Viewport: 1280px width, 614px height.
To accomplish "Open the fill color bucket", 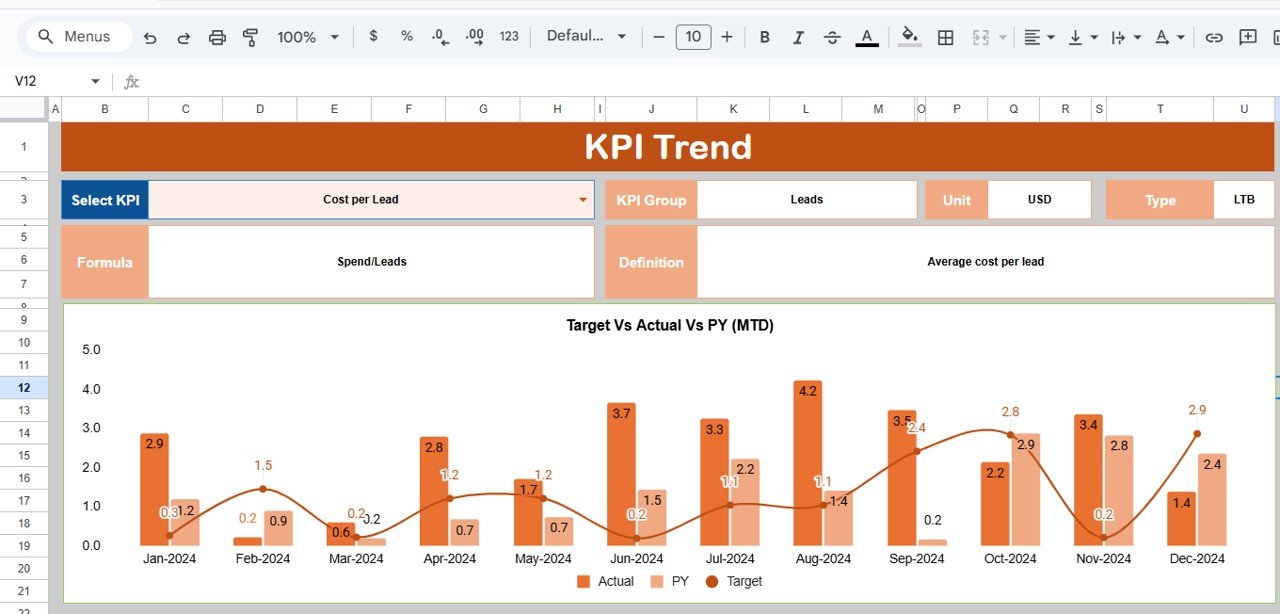I will click(x=910, y=37).
